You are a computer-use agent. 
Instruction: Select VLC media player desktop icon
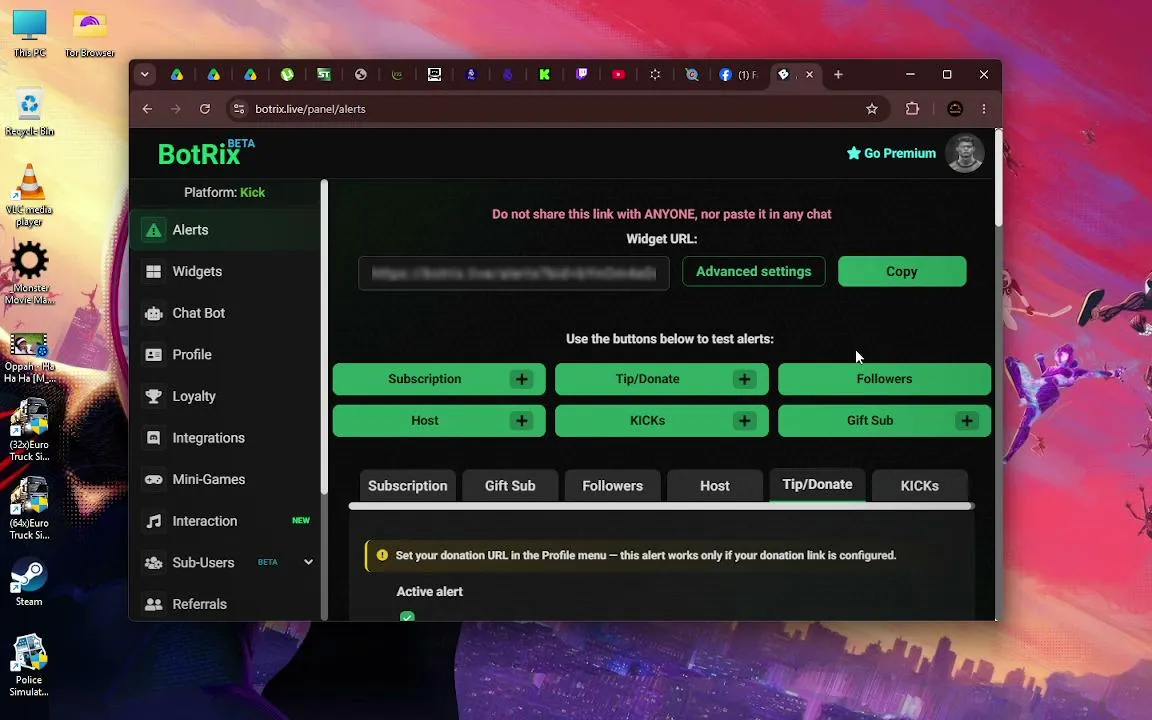(x=29, y=195)
